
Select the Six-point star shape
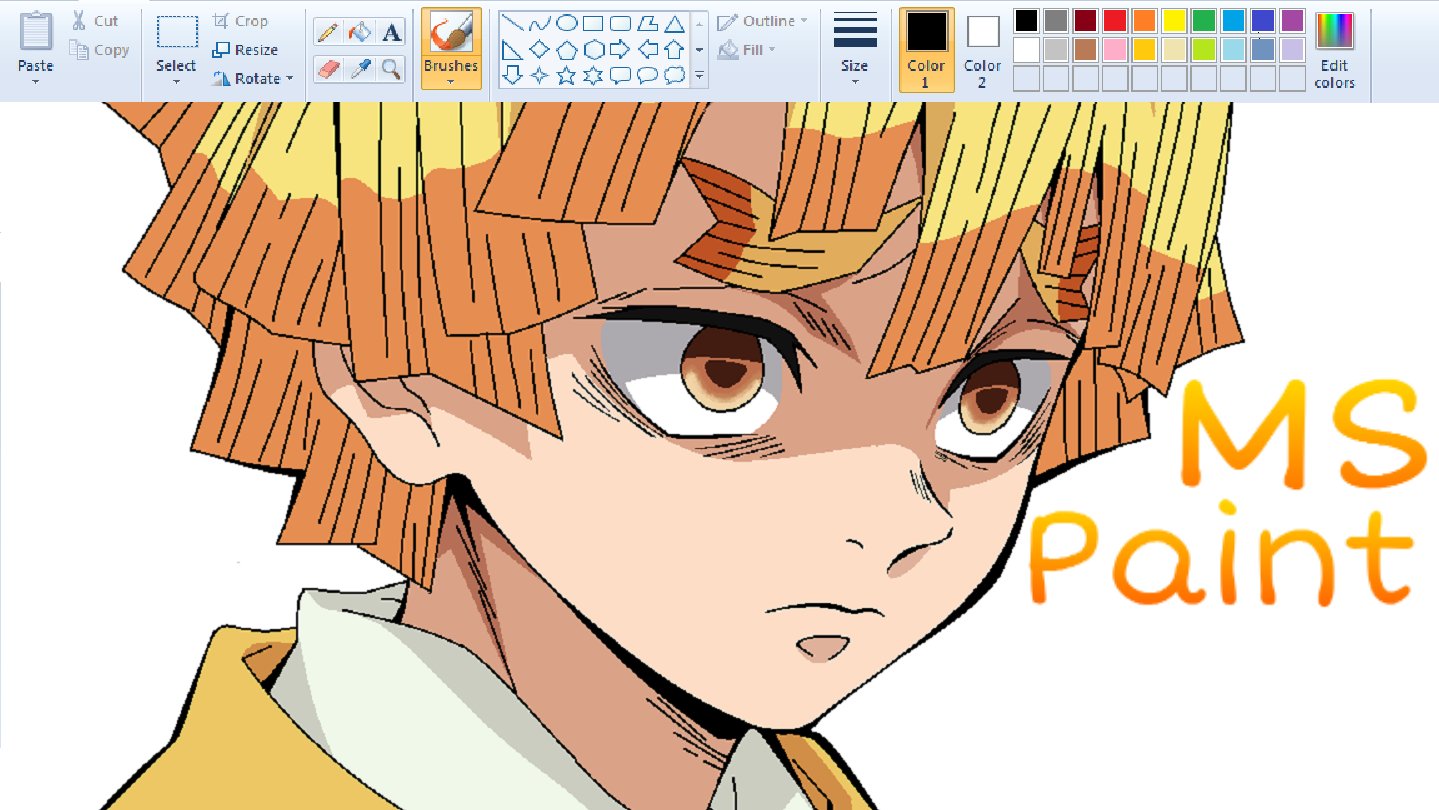click(593, 75)
